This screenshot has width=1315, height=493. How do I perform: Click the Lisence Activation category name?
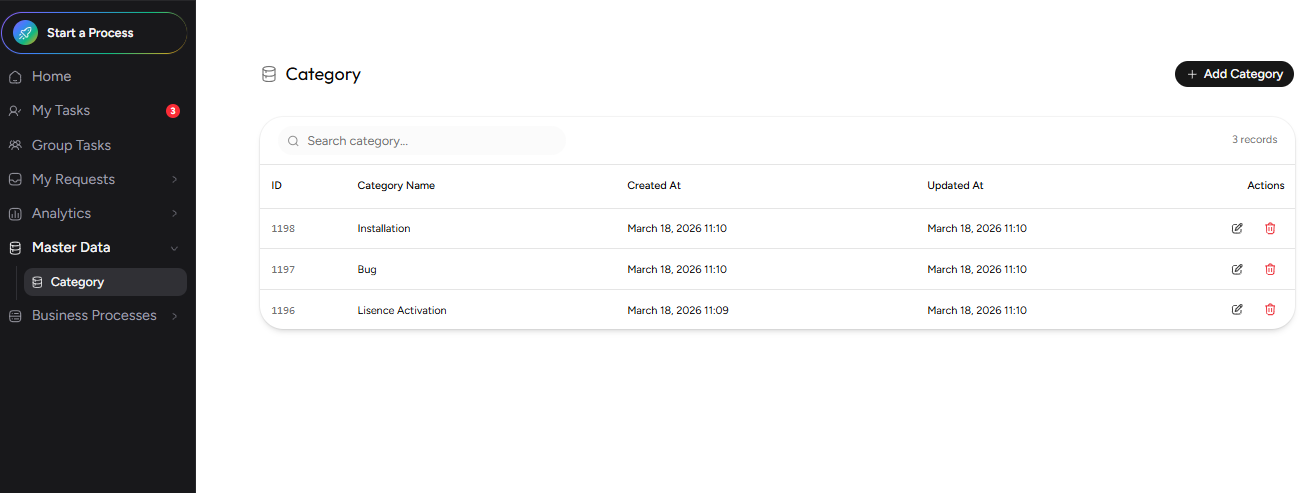coord(402,311)
